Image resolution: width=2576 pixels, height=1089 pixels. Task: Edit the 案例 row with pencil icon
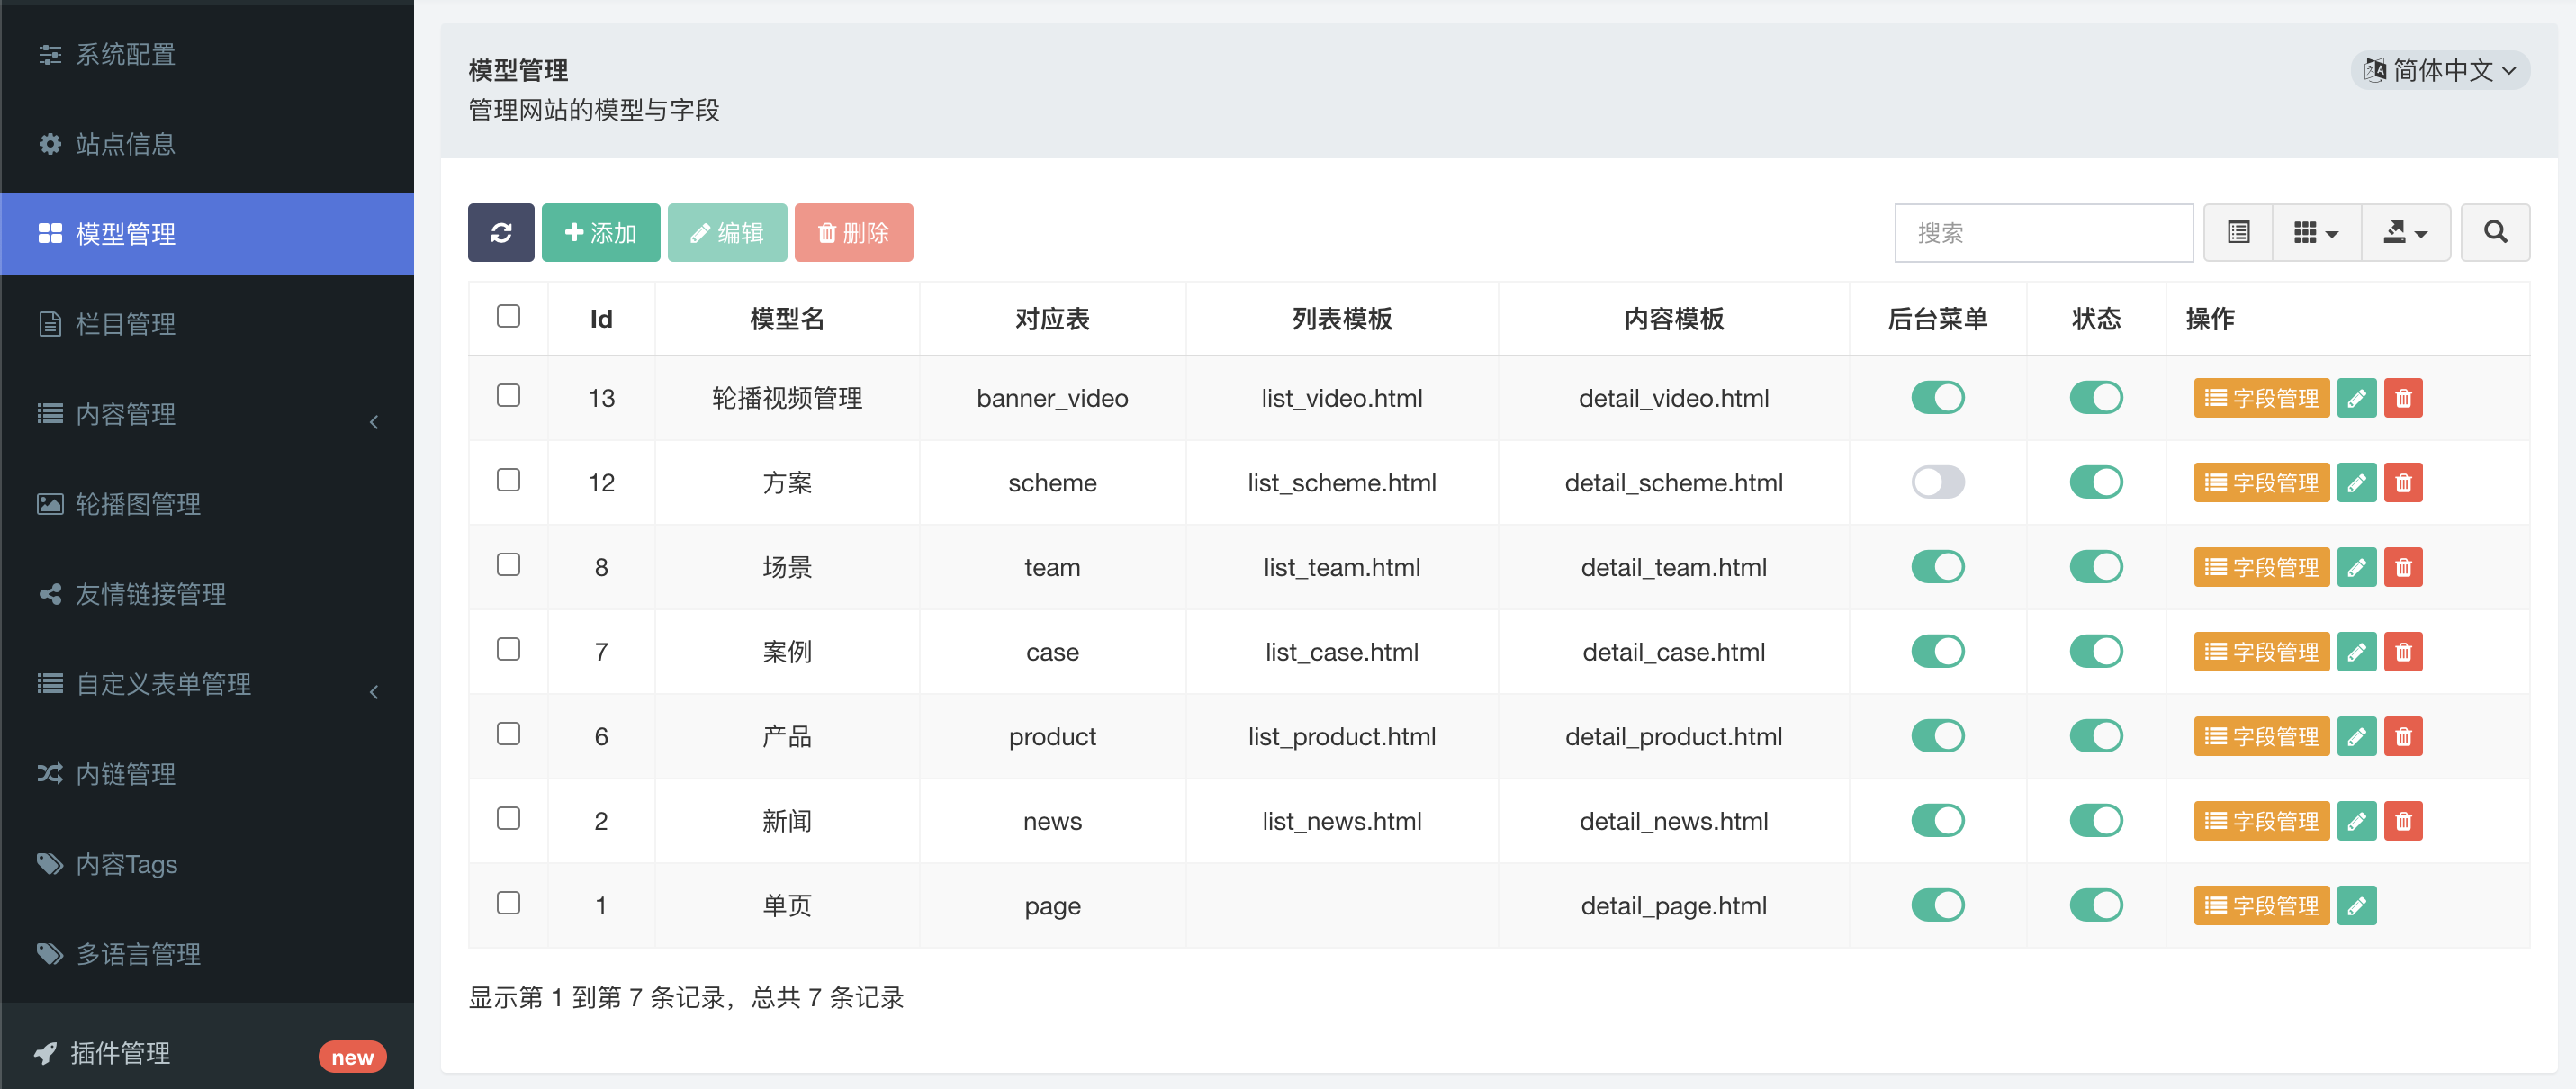(x=2356, y=652)
